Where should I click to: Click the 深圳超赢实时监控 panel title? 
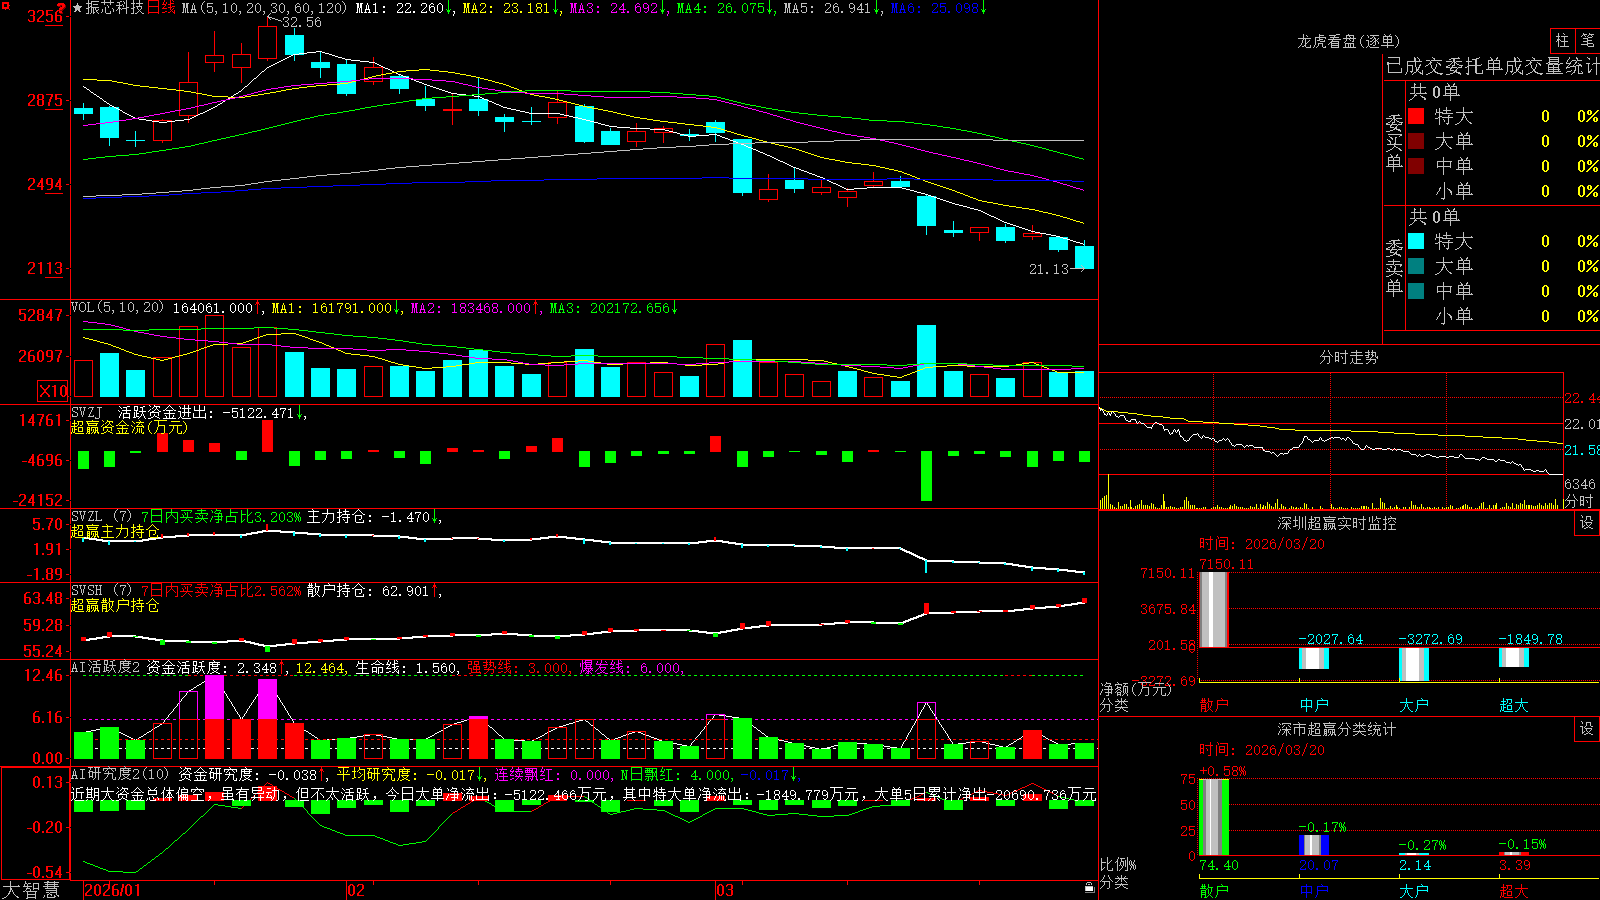point(1337,523)
